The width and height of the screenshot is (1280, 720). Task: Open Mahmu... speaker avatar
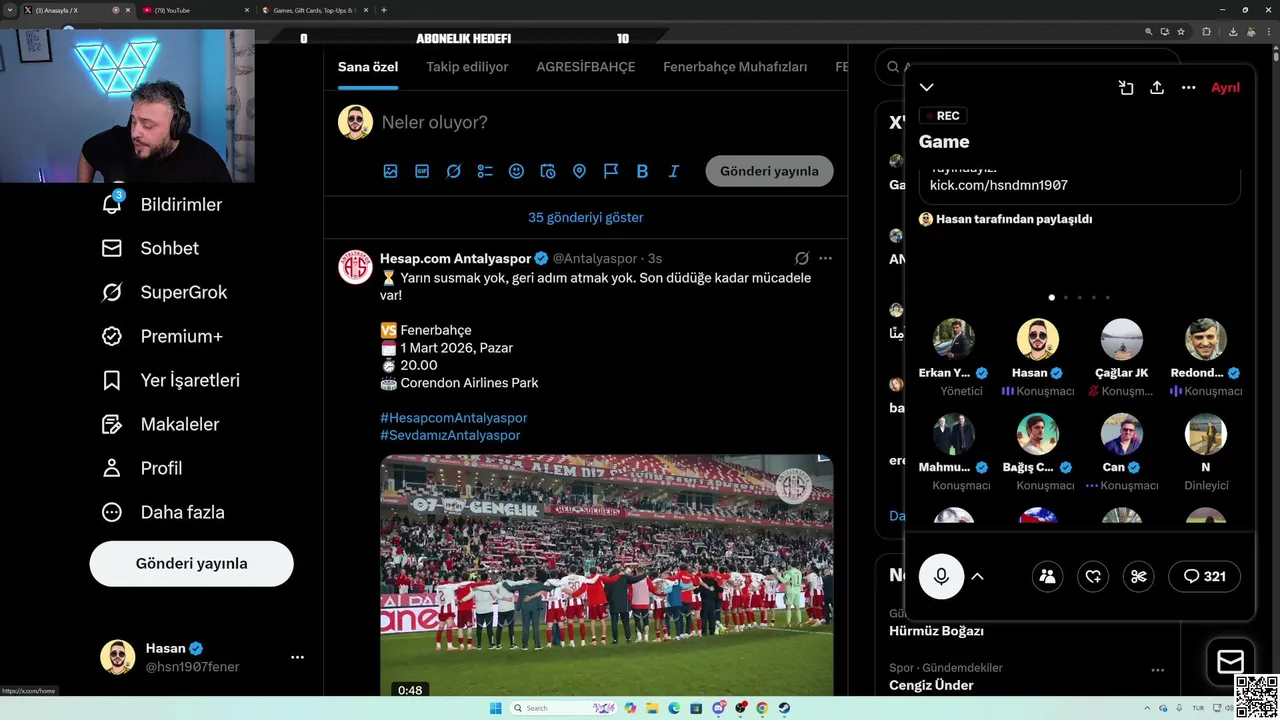tap(954, 434)
